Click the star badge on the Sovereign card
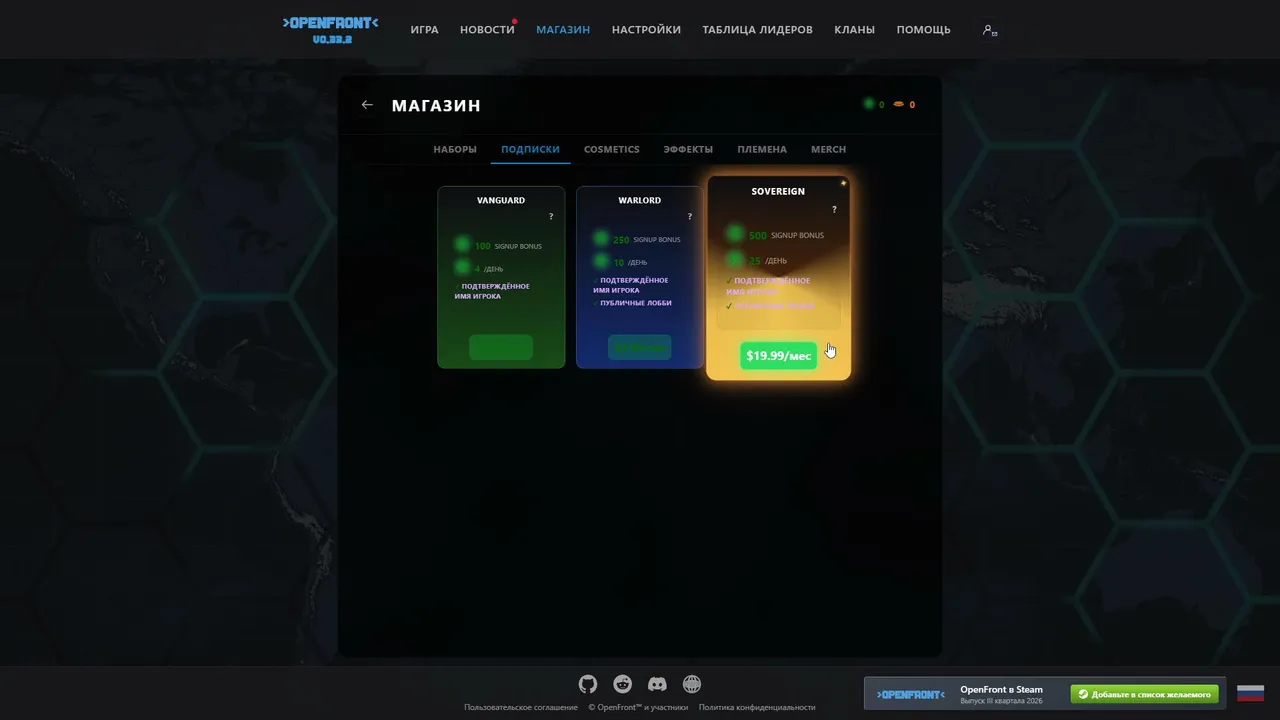 click(843, 183)
